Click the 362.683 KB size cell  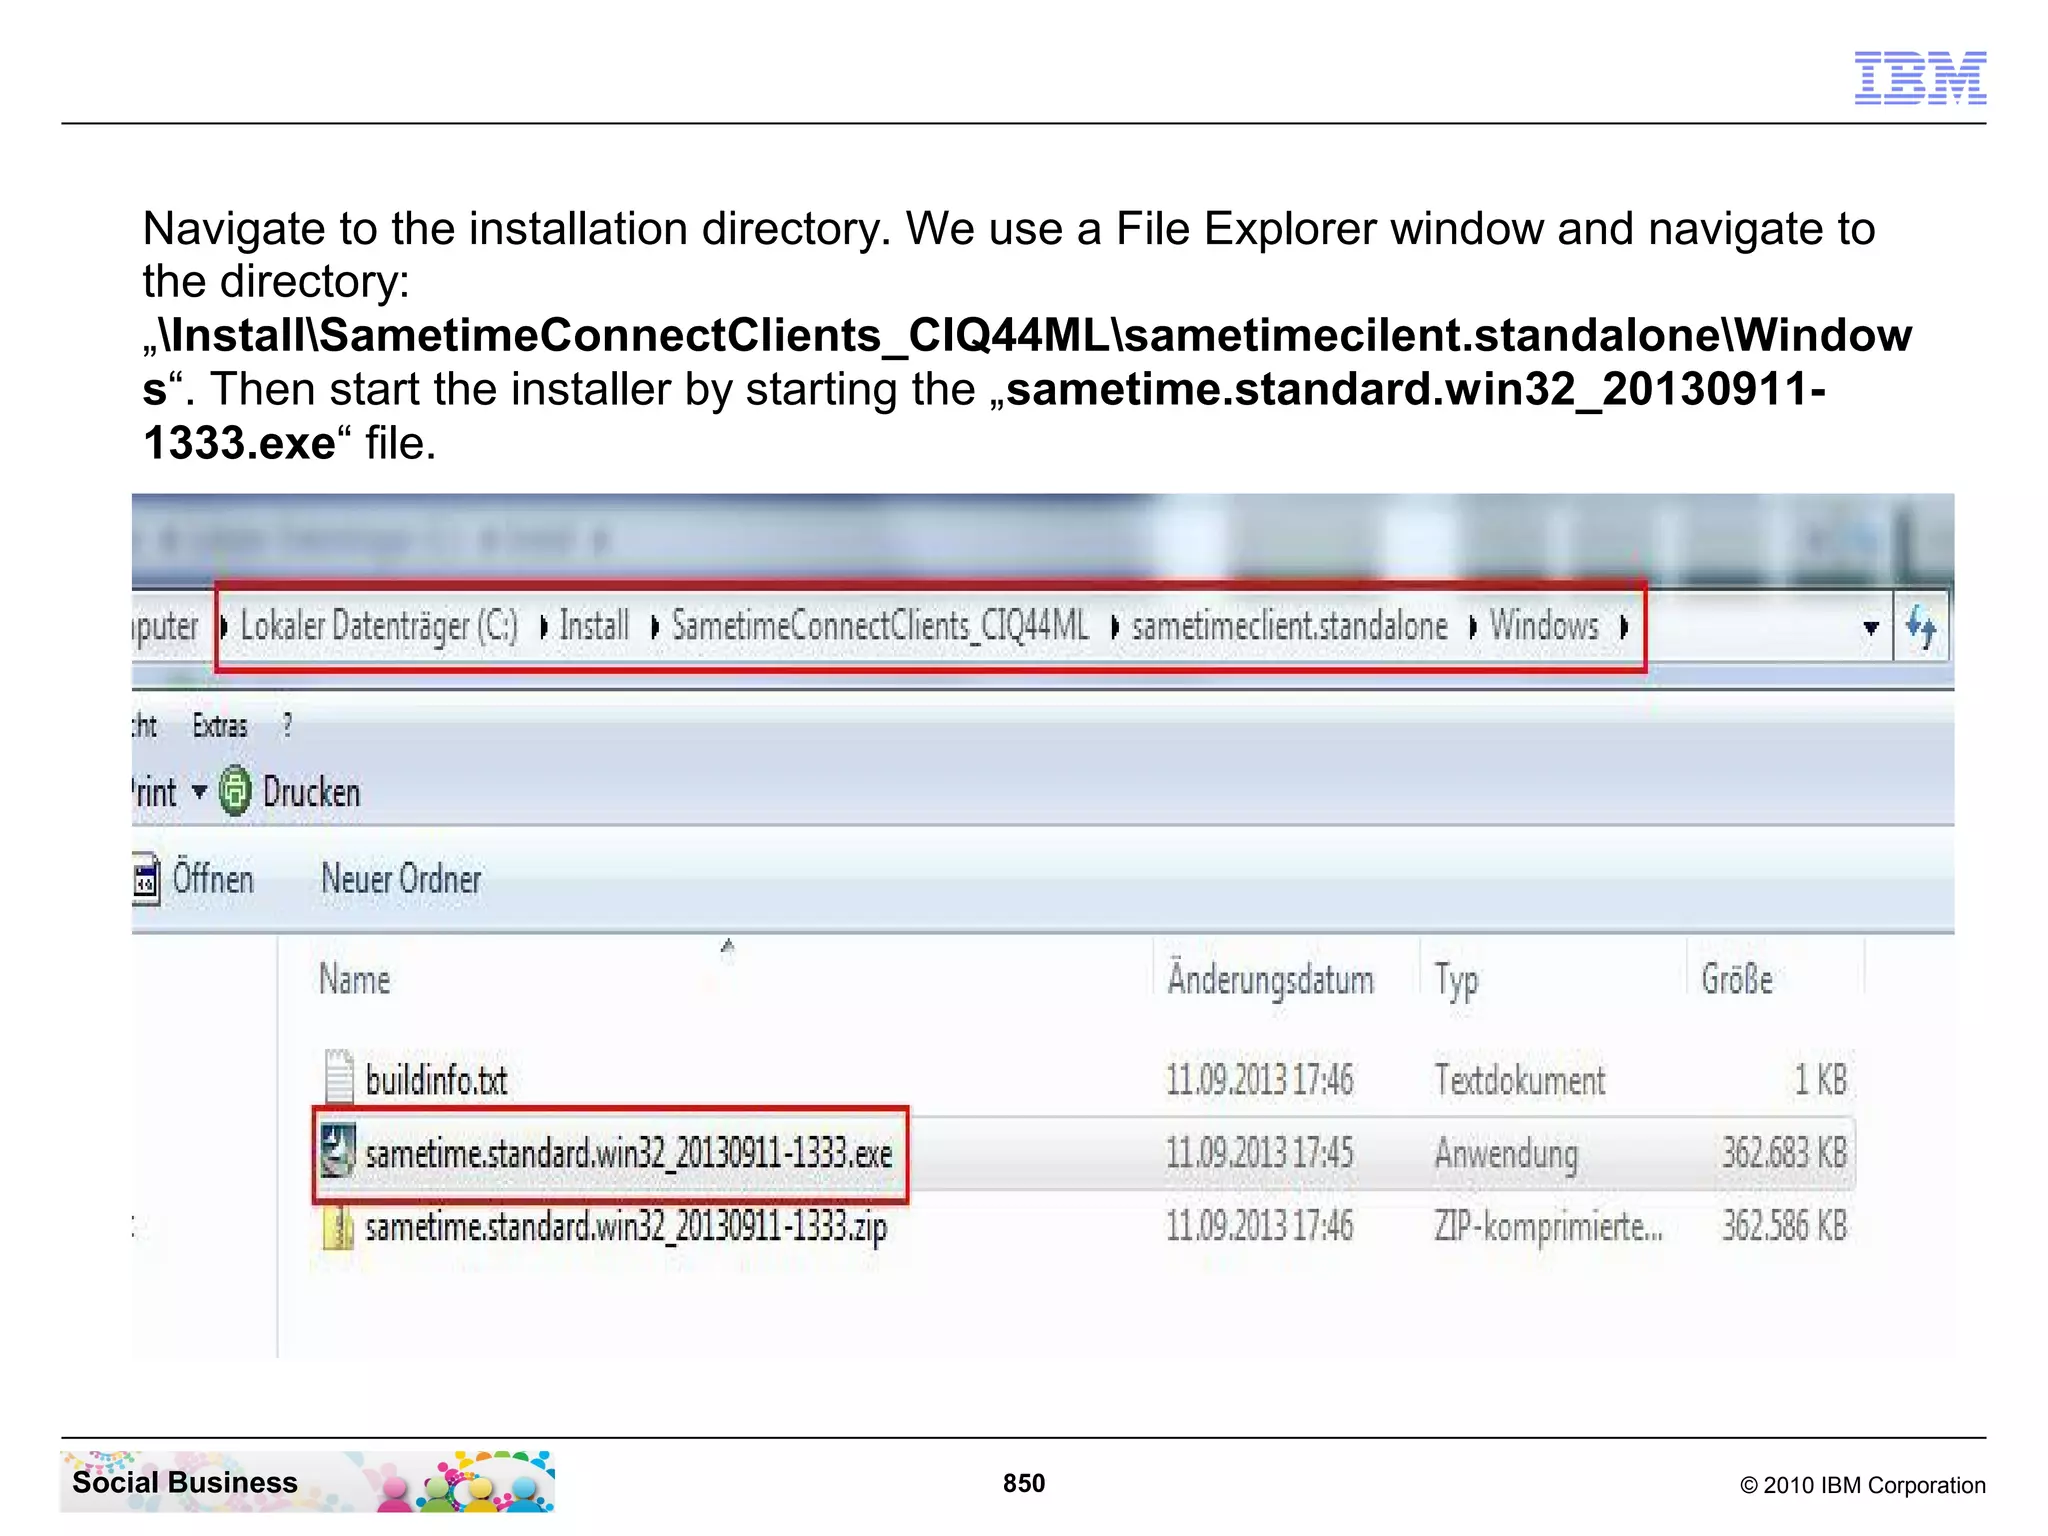pyautogui.click(x=1784, y=1153)
